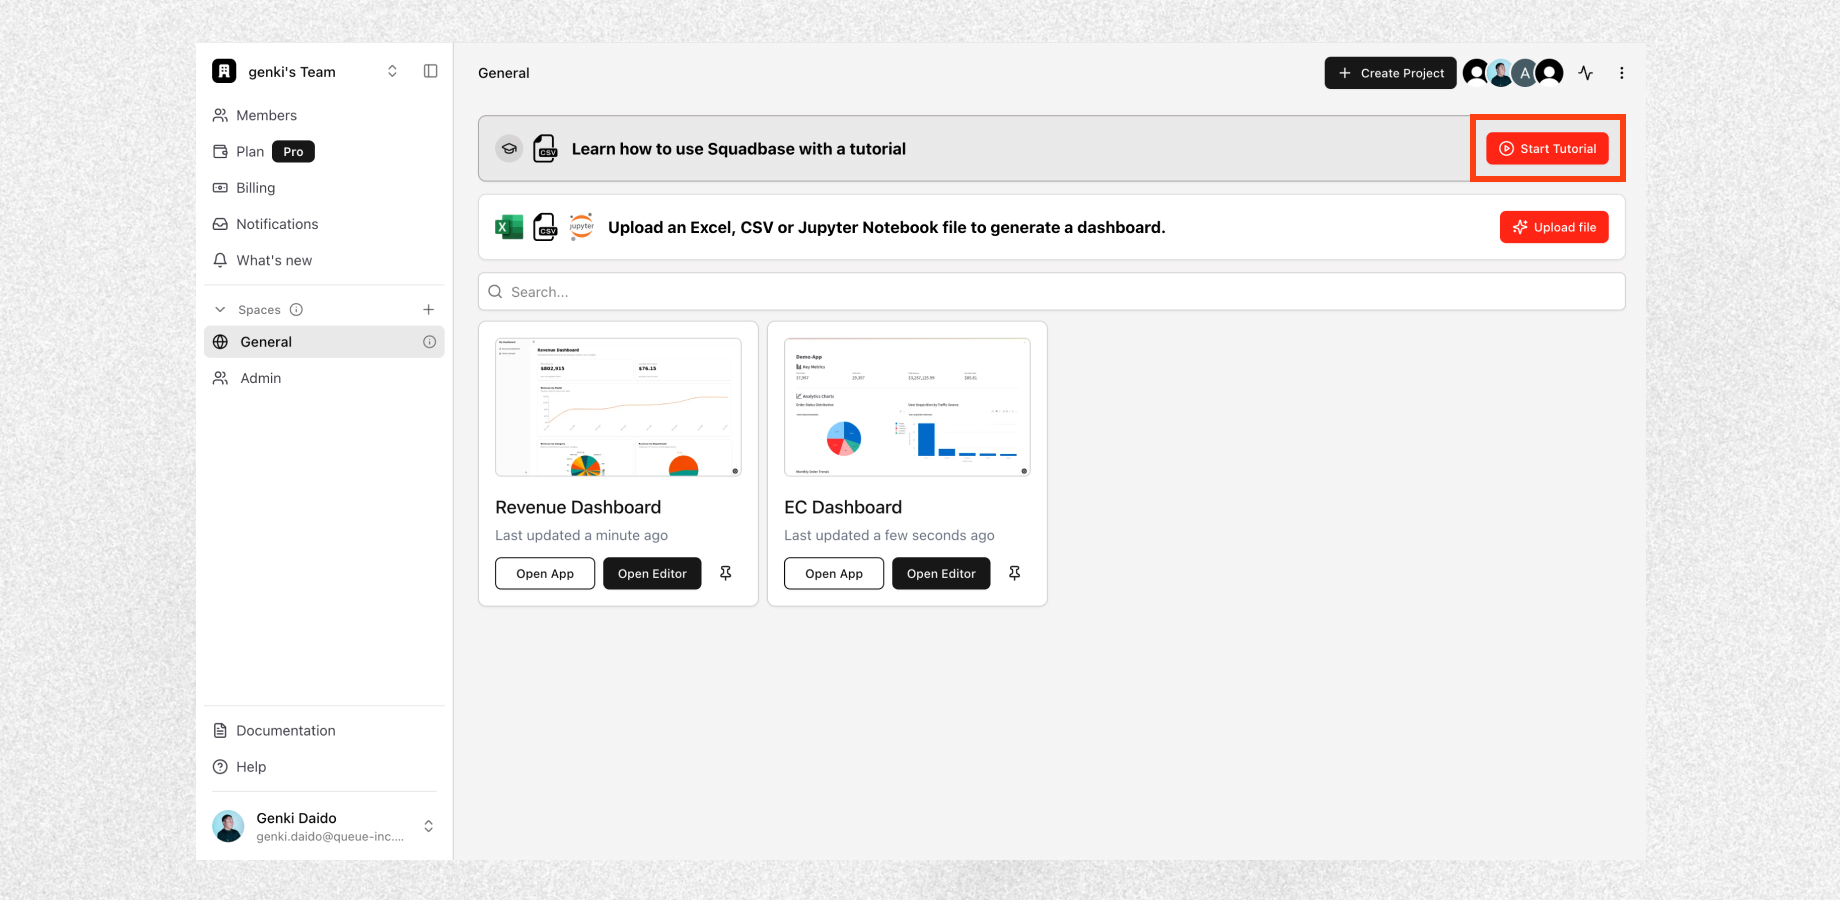Open Notifications settings

[324, 224]
